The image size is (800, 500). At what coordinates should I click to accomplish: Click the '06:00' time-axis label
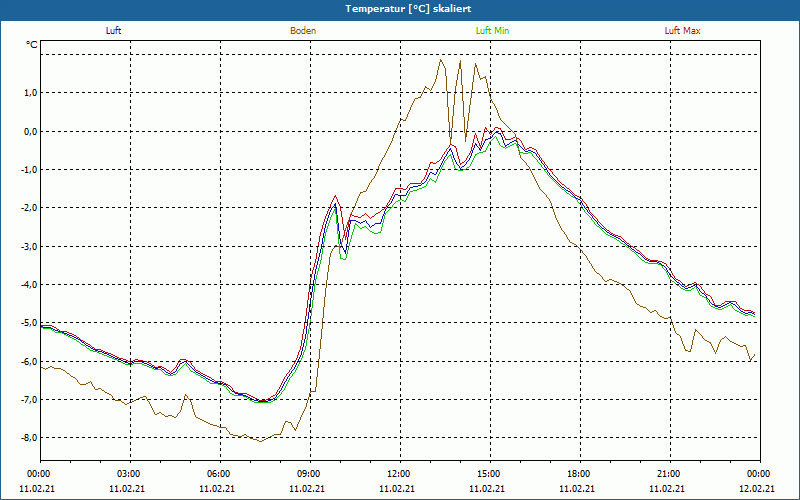pyautogui.click(x=220, y=474)
